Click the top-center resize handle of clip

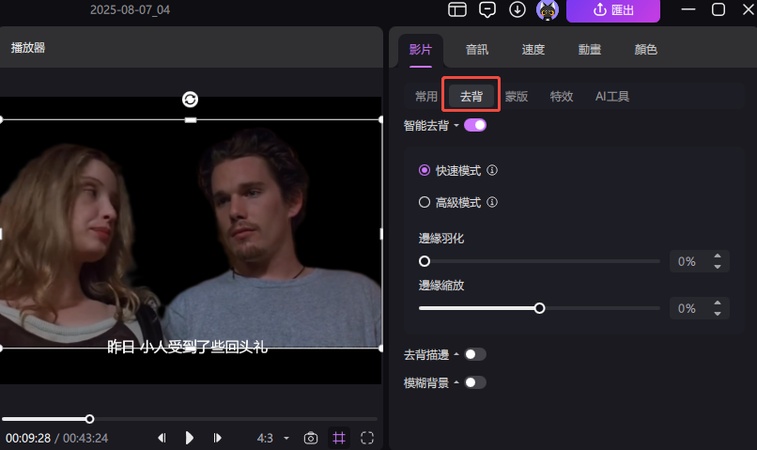(x=190, y=120)
